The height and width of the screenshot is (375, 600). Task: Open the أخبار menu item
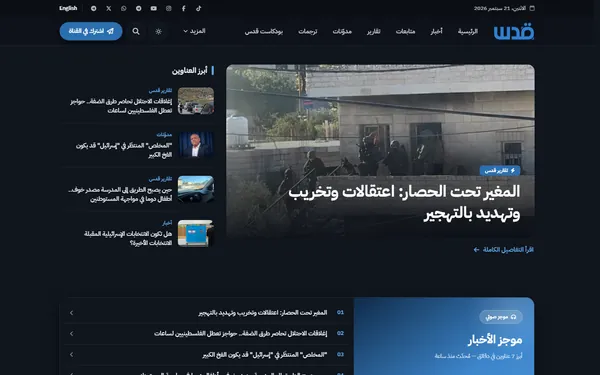[436, 31]
